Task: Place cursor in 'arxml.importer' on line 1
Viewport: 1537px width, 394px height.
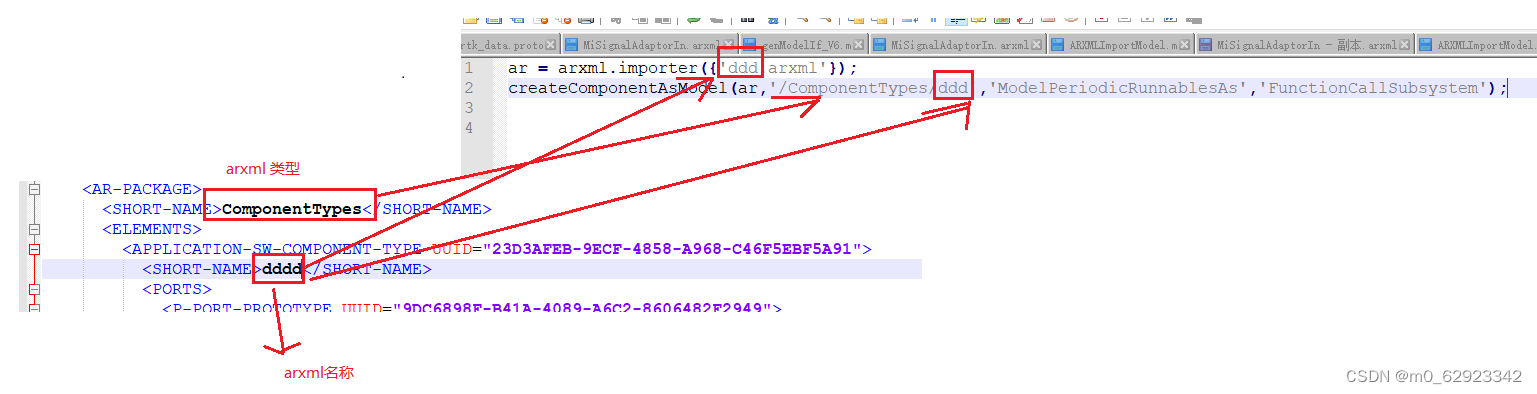Action: [627, 68]
